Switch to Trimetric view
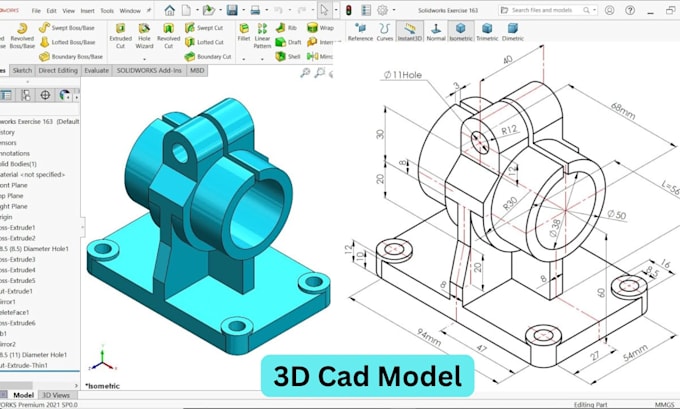680x409 pixels. point(487,32)
